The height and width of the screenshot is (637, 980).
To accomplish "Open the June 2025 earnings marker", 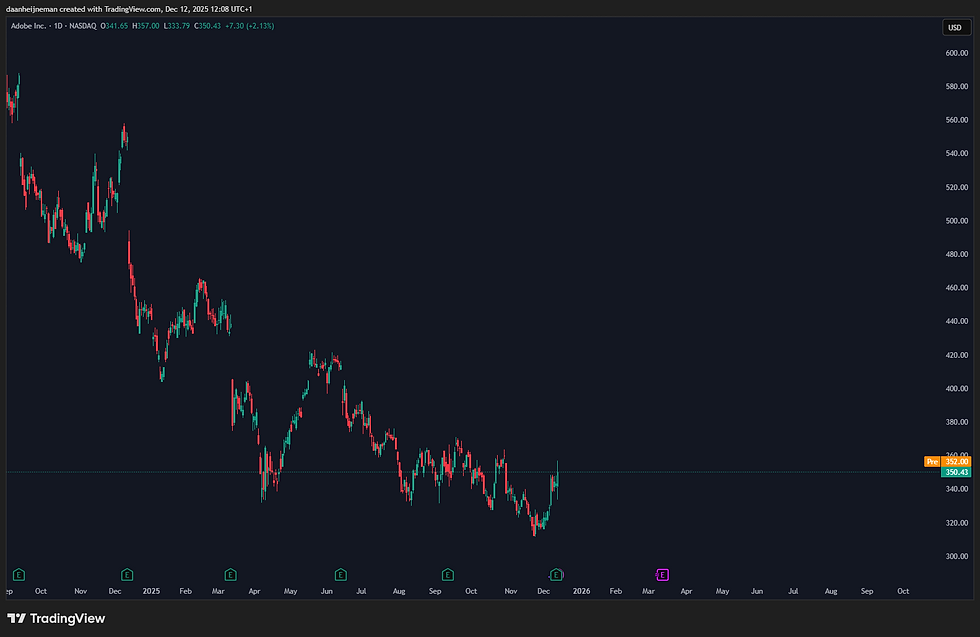I will point(341,574).
